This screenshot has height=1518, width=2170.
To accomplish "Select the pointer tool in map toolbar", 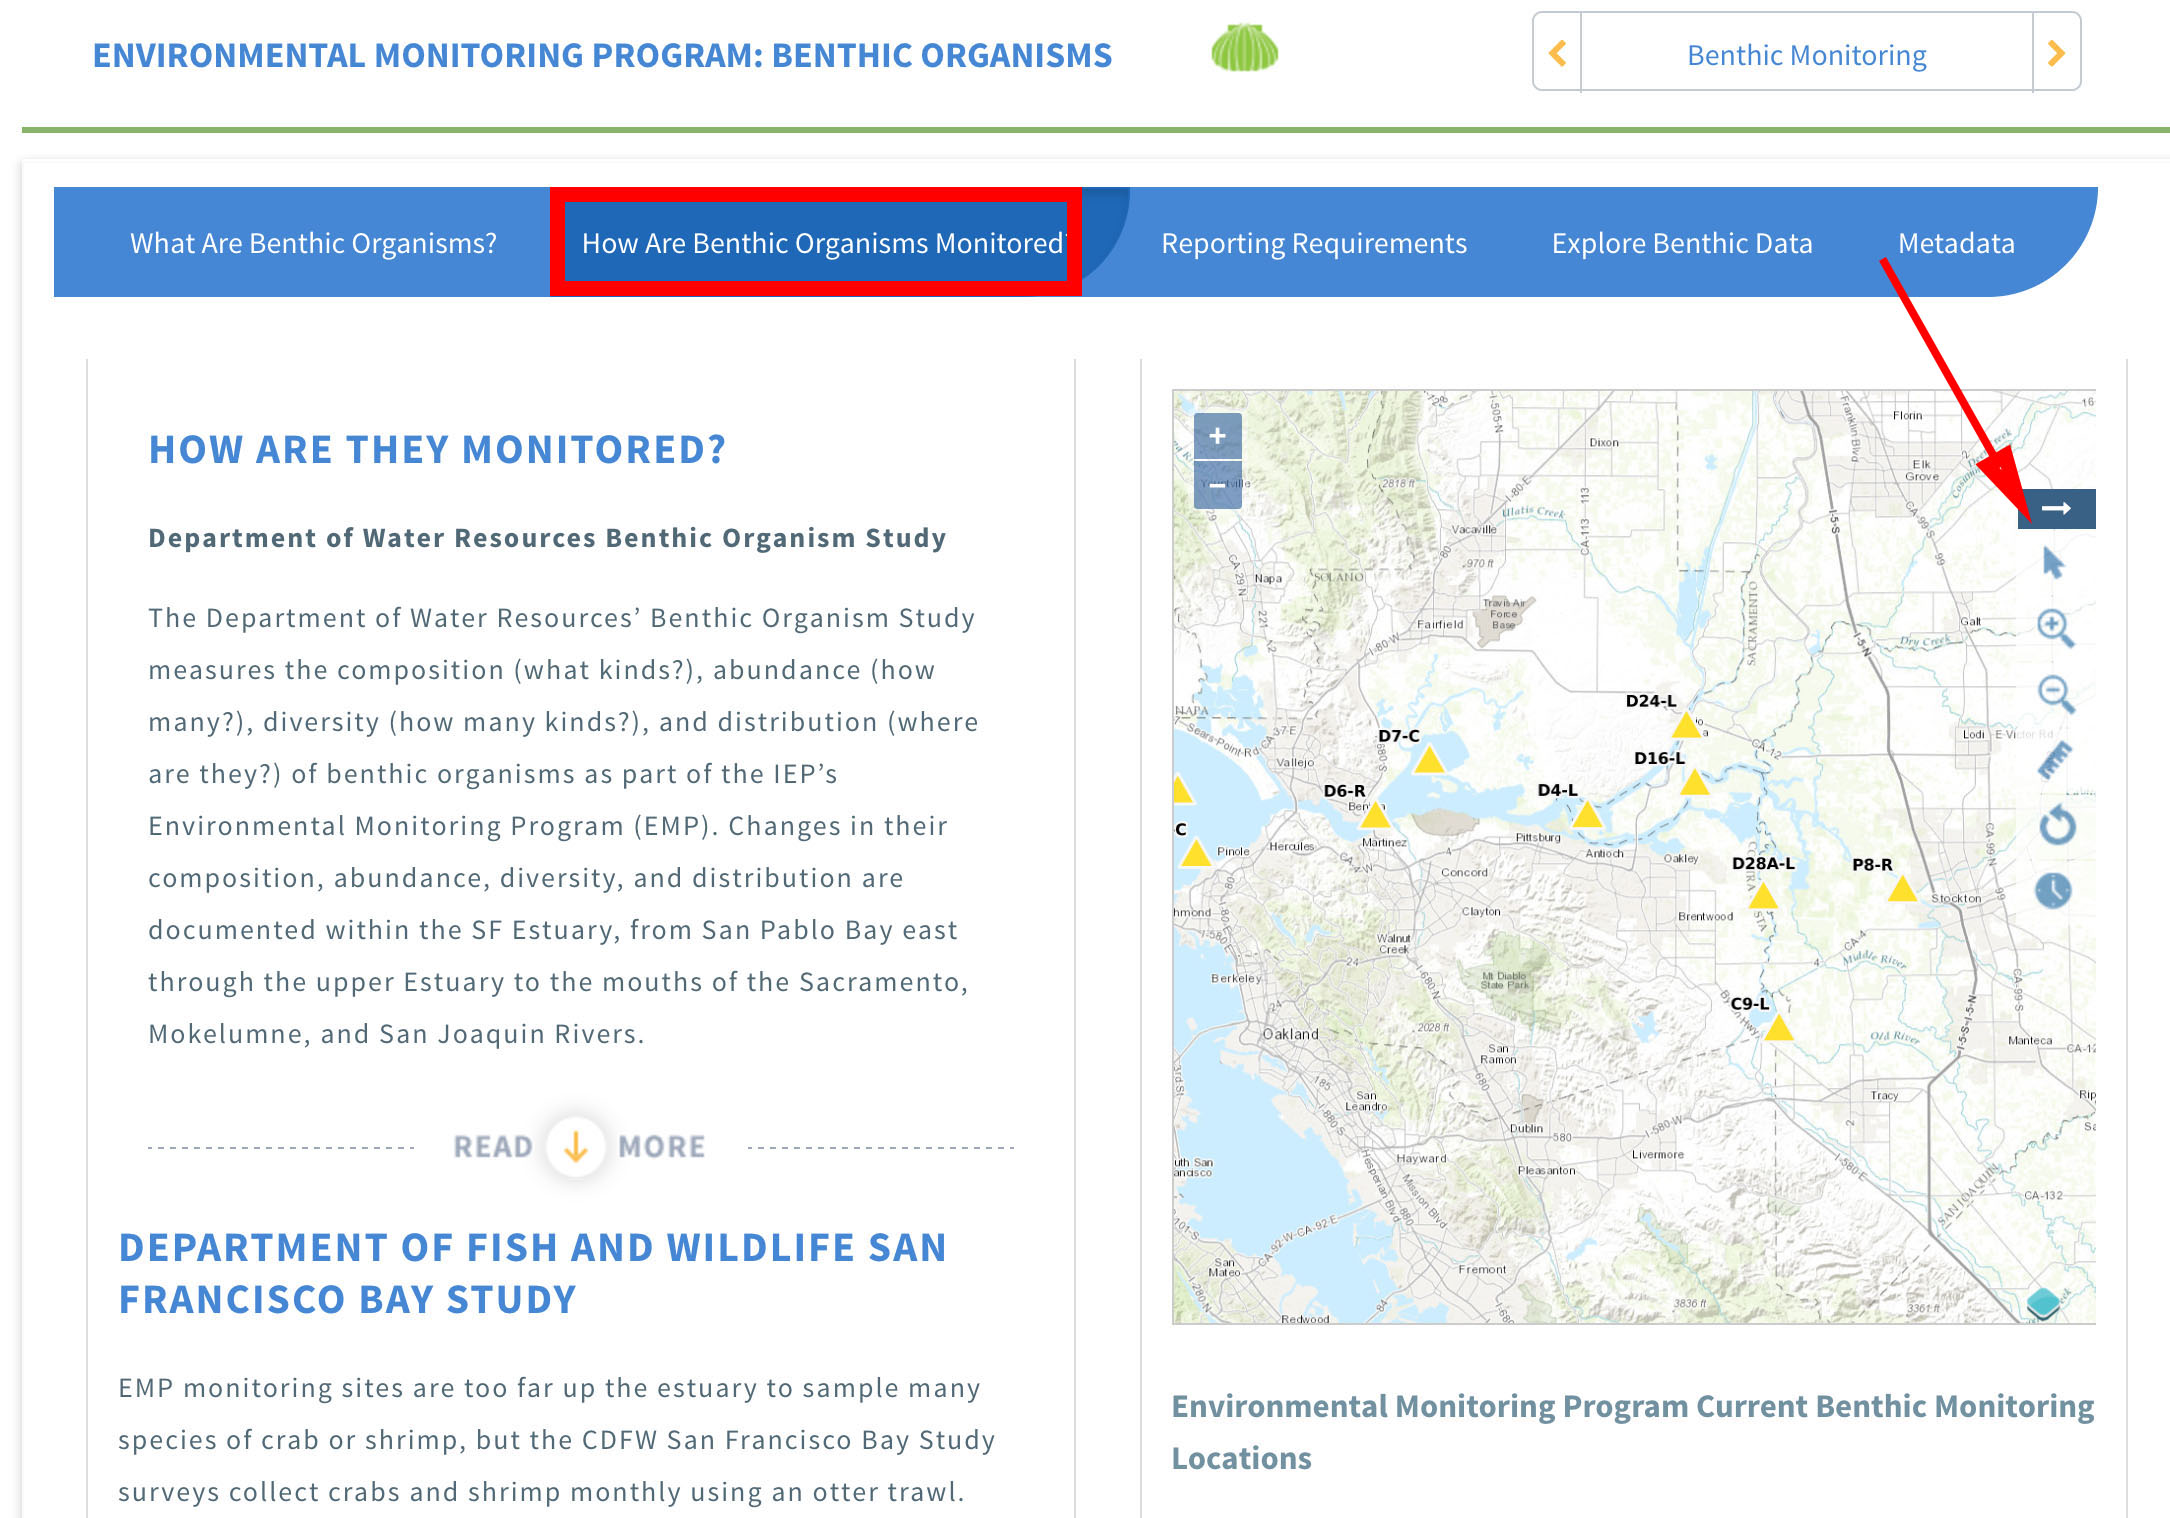I will click(x=2053, y=563).
